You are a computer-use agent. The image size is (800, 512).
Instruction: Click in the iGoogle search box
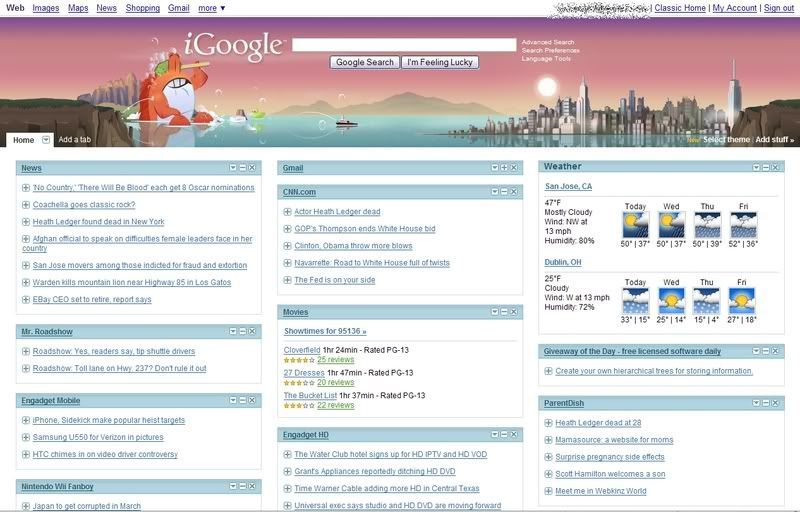pos(404,45)
